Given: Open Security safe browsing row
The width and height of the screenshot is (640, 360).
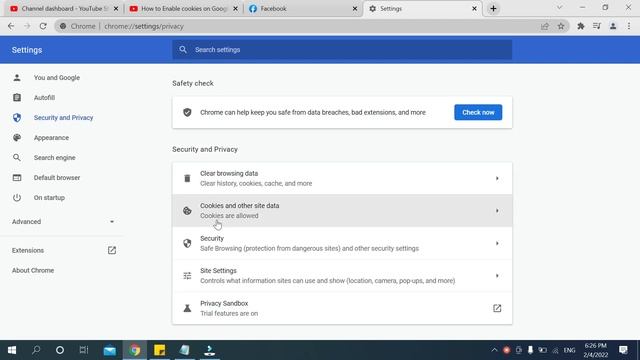Looking at the screenshot, I should [342, 243].
